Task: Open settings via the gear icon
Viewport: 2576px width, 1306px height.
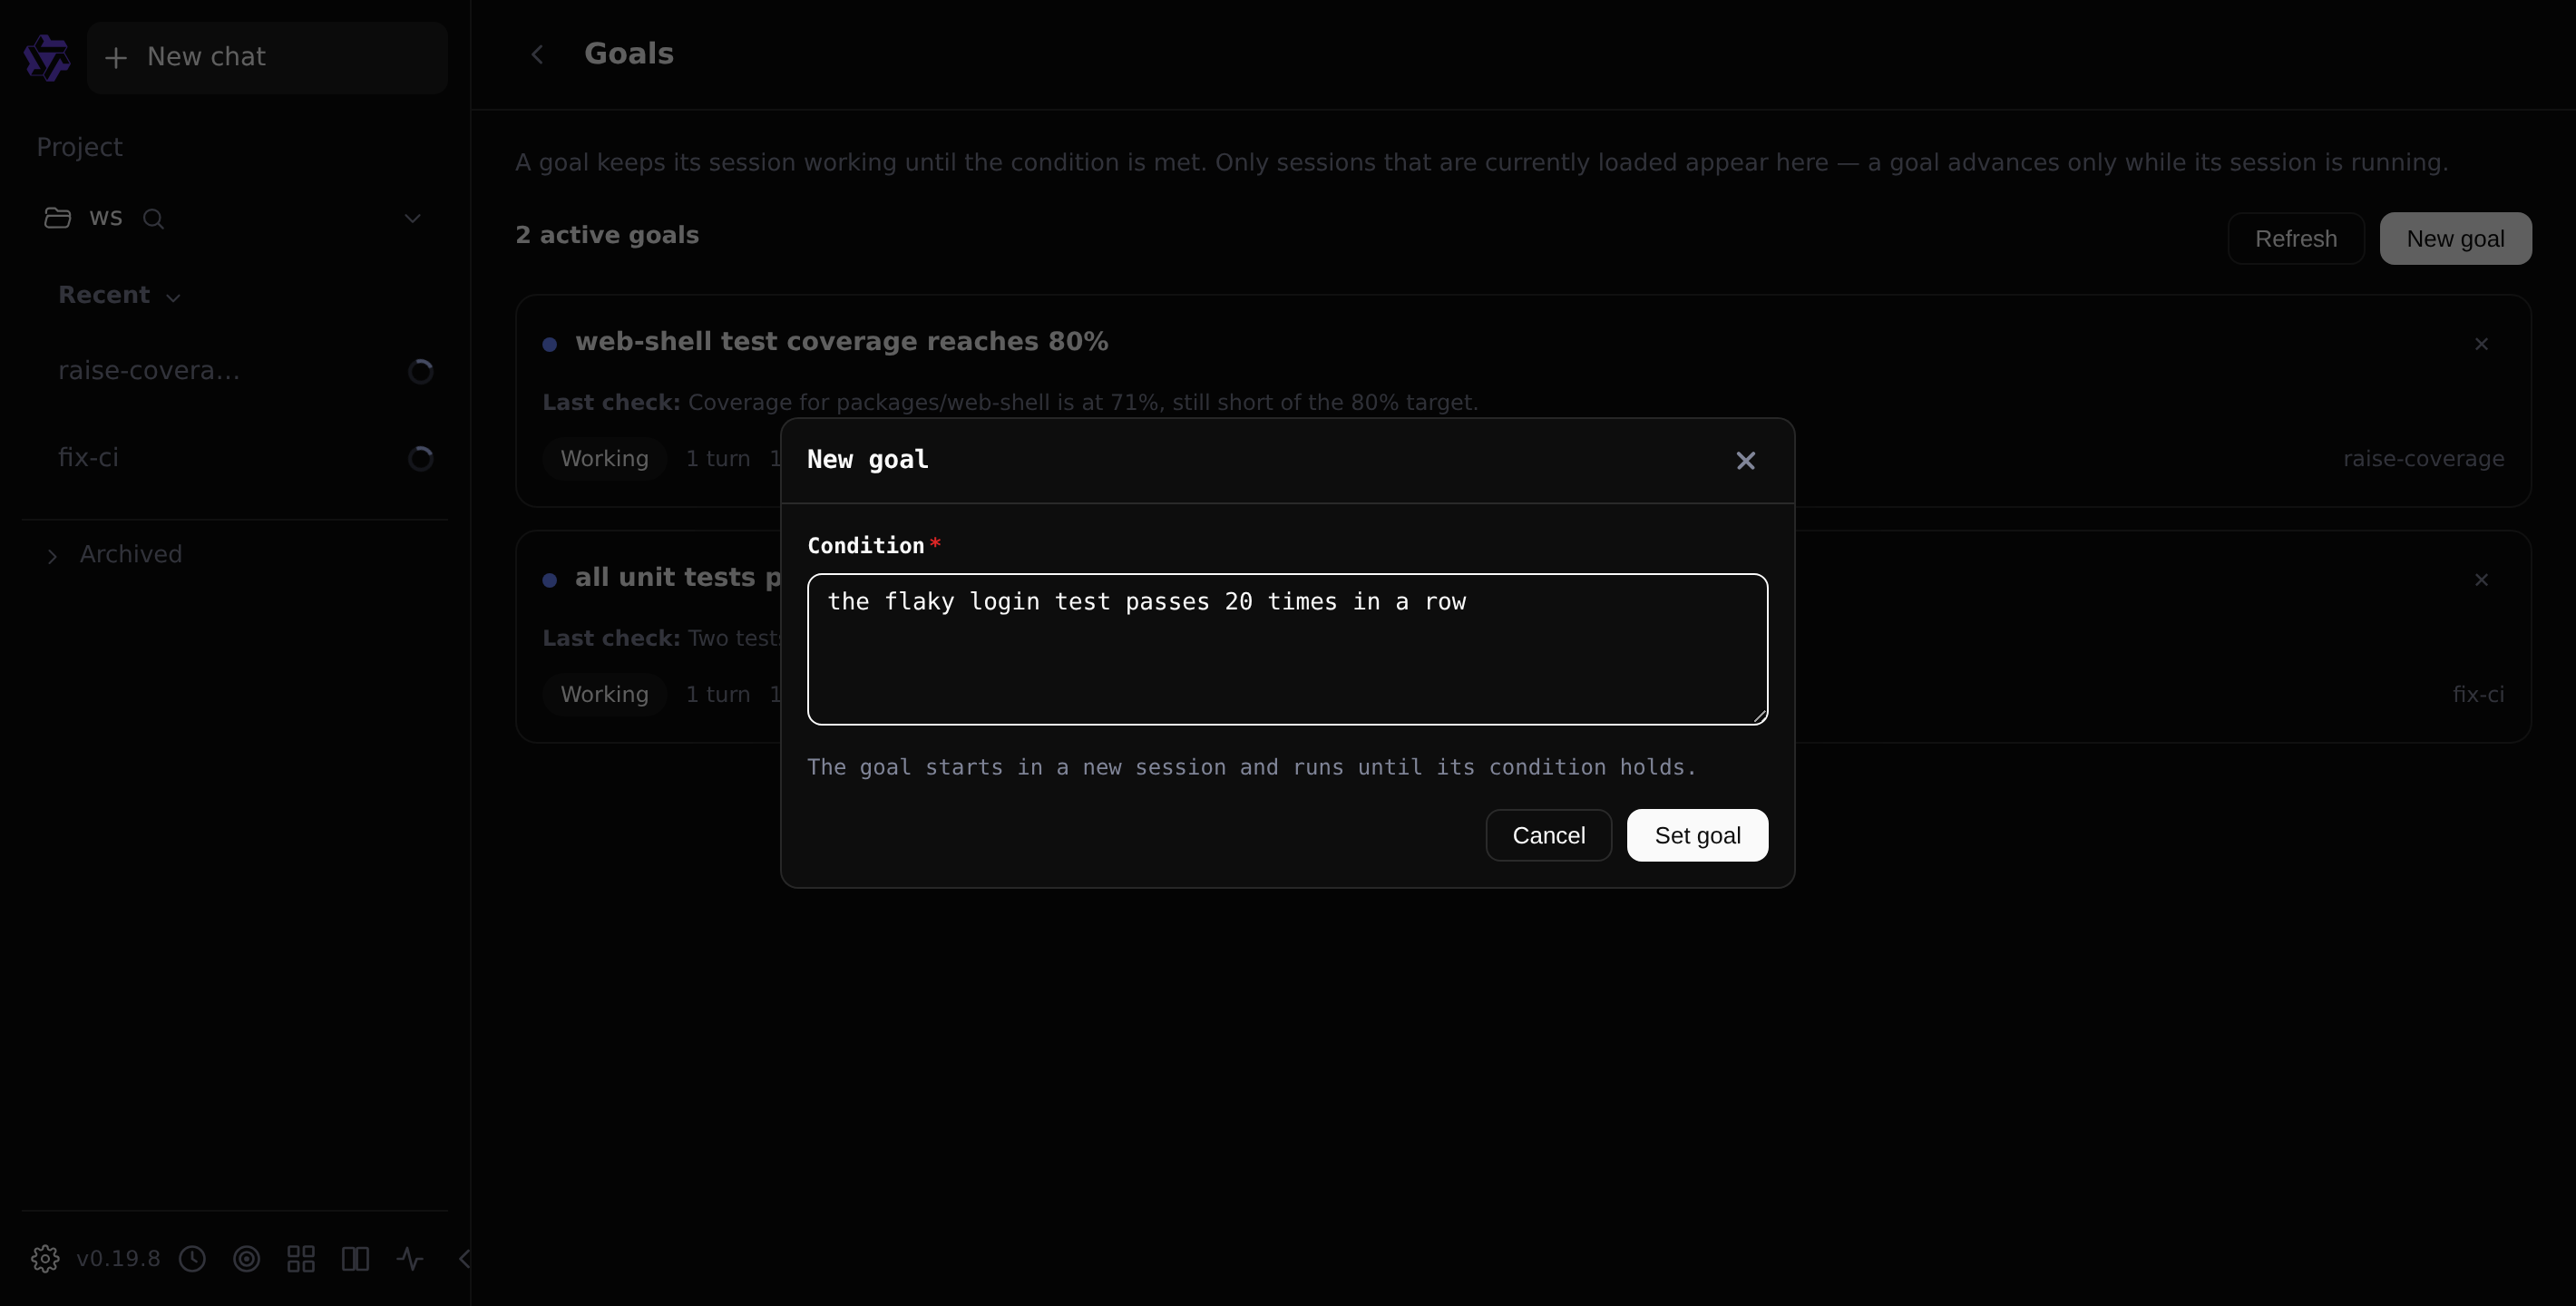Action: [x=45, y=1258]
